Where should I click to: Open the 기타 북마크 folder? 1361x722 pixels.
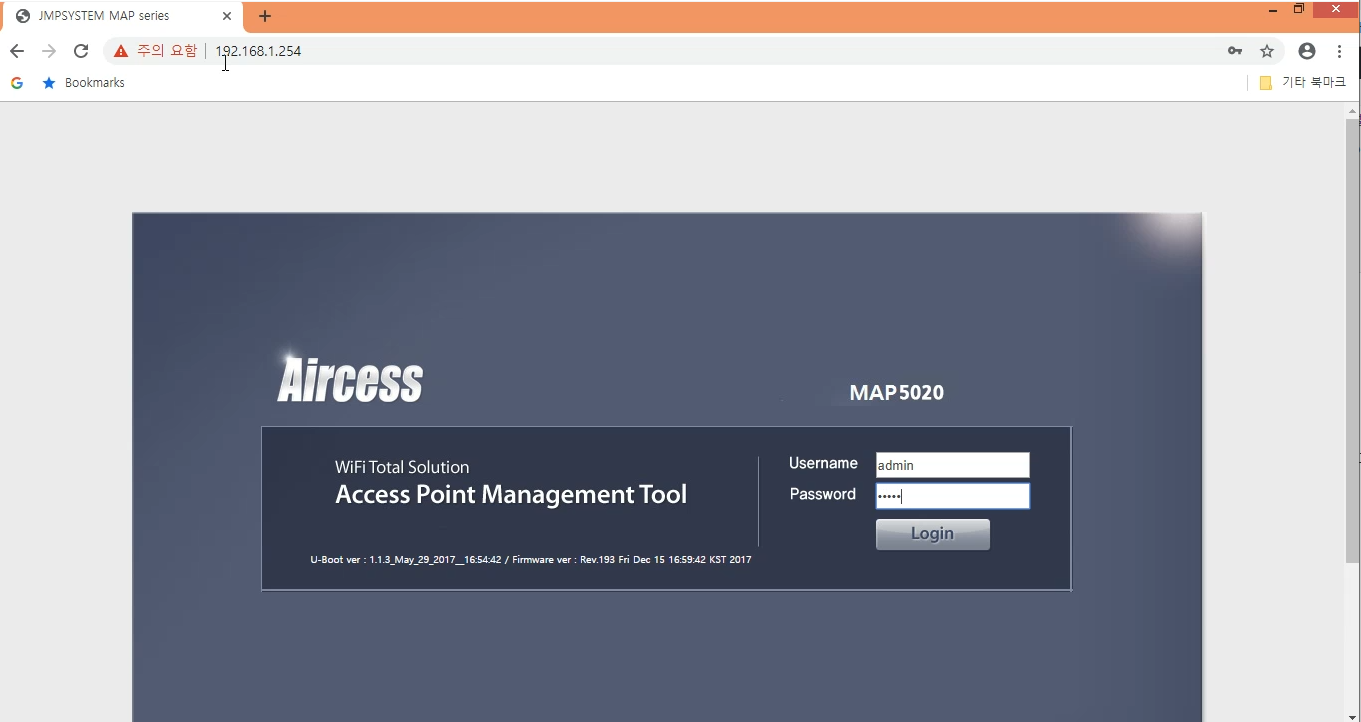click(x=1303, y=83)
